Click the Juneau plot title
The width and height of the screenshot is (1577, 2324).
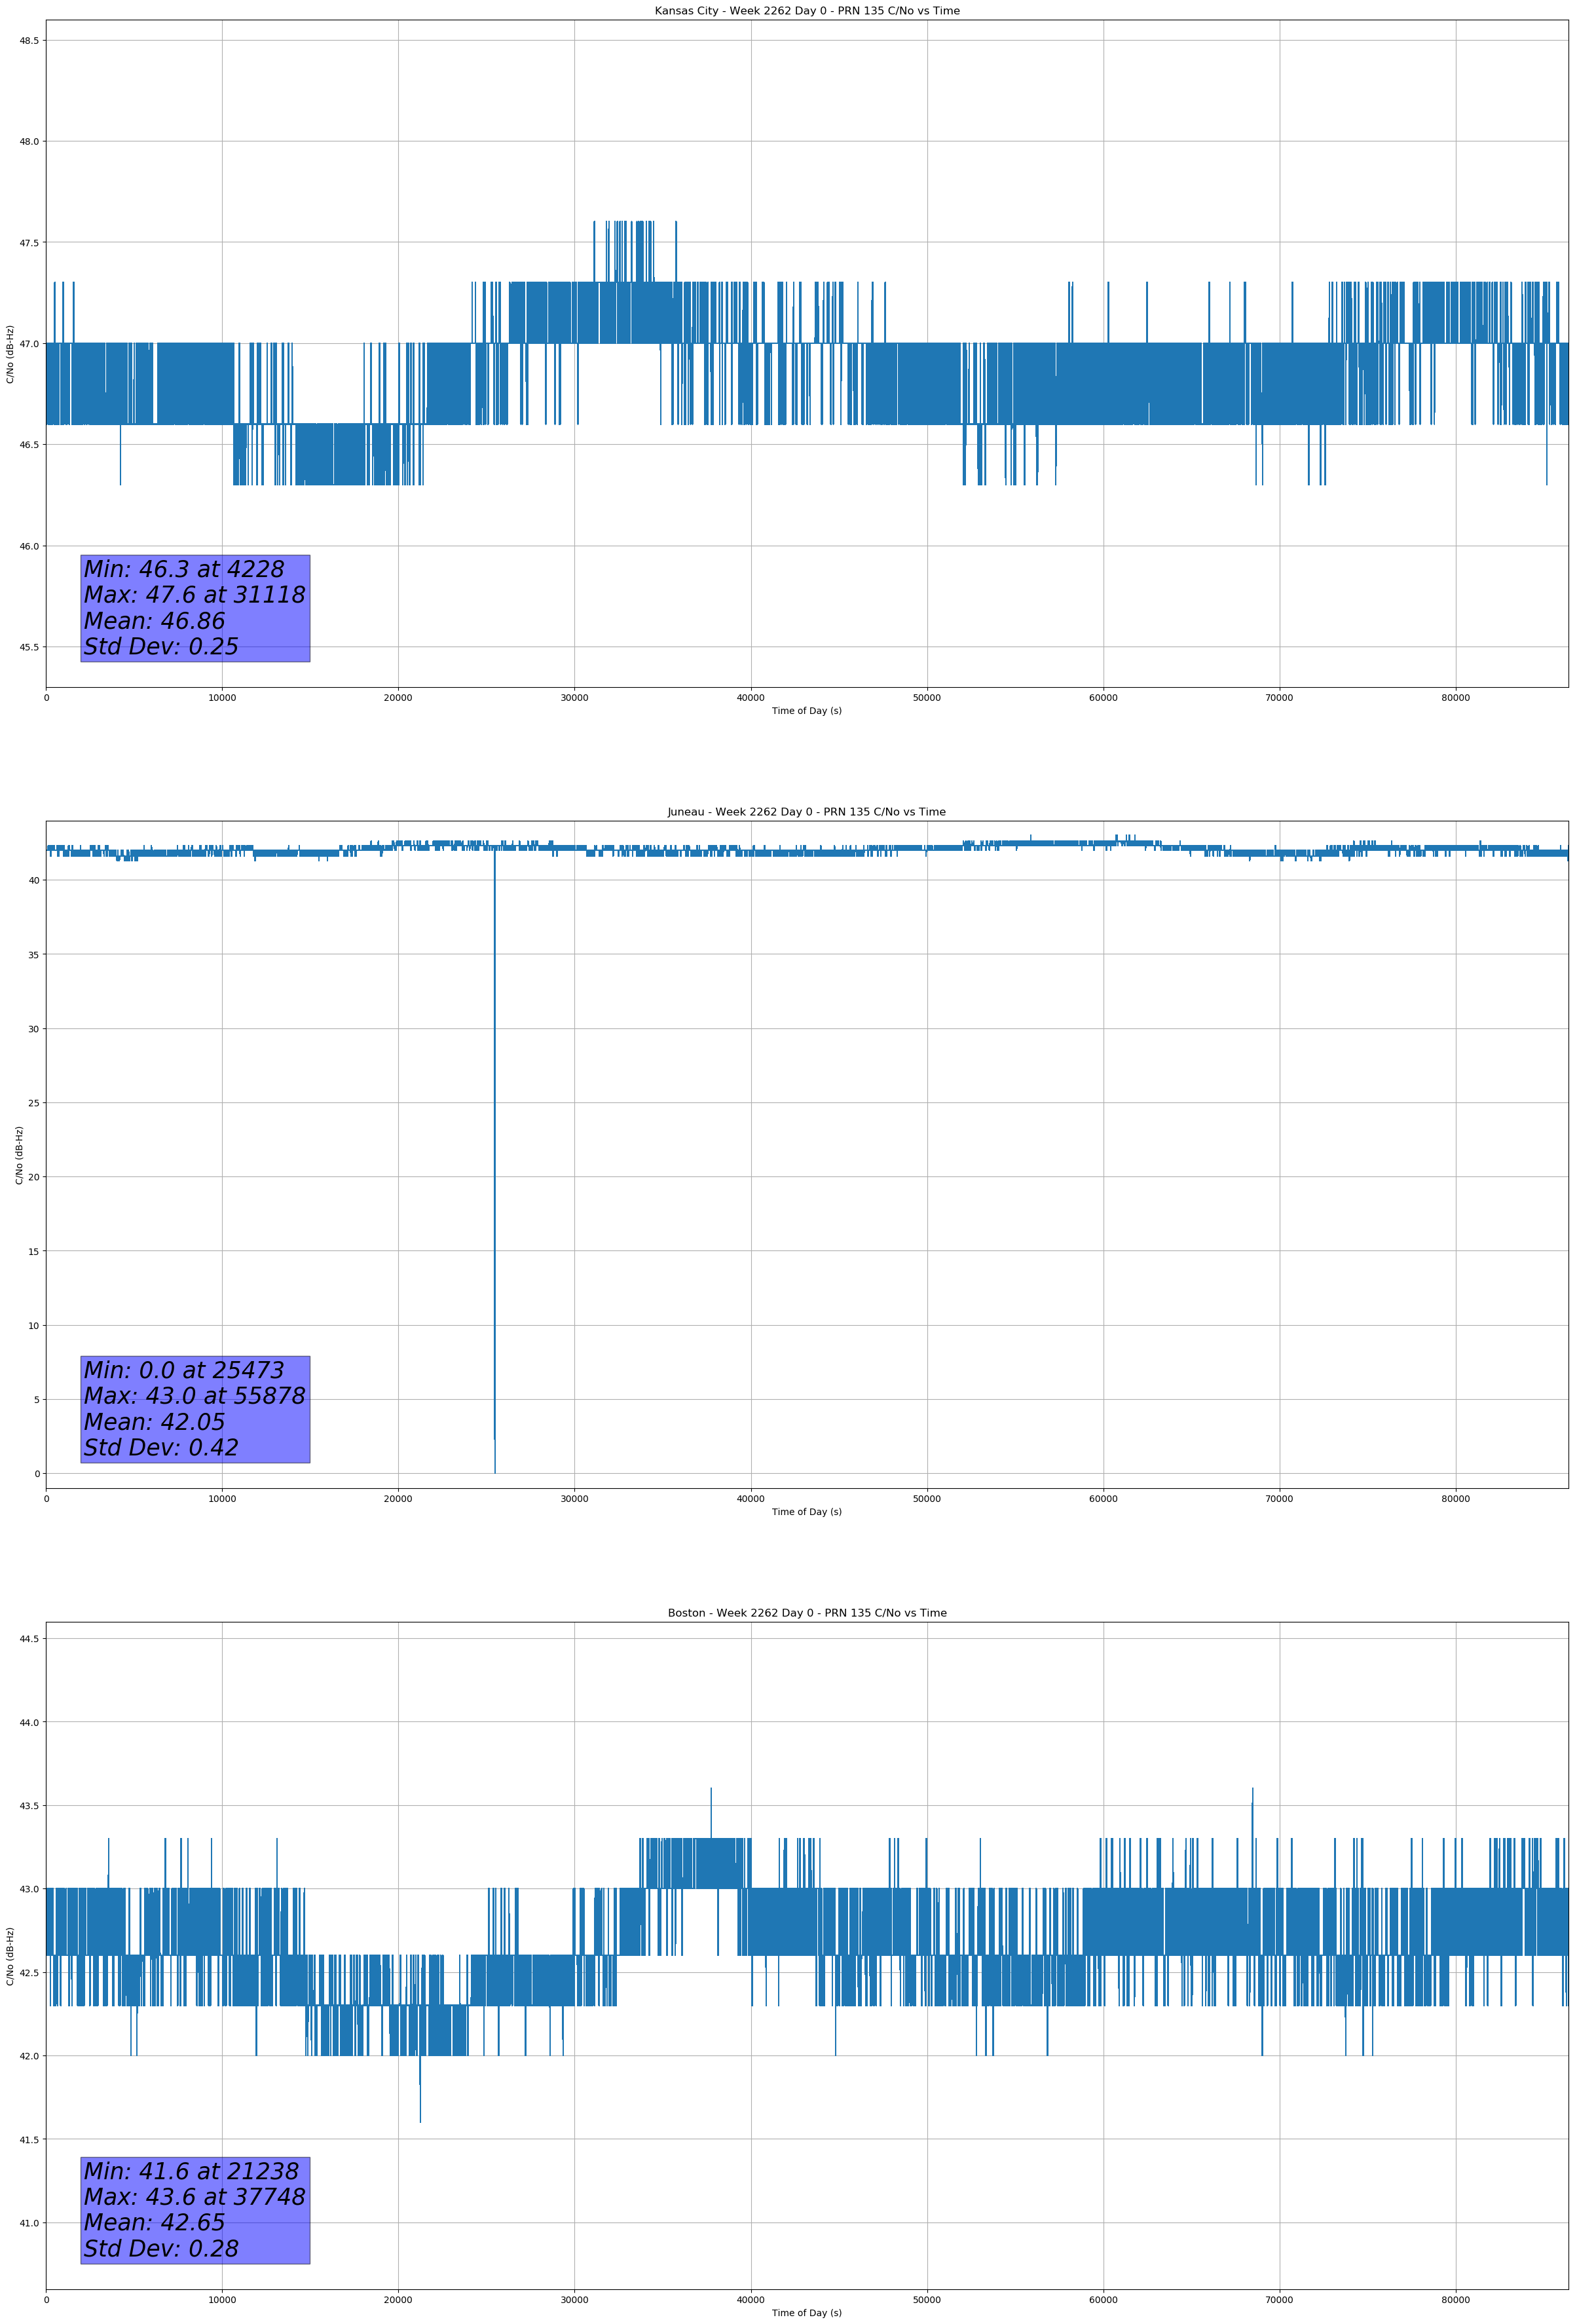click(x=806, y=812)
